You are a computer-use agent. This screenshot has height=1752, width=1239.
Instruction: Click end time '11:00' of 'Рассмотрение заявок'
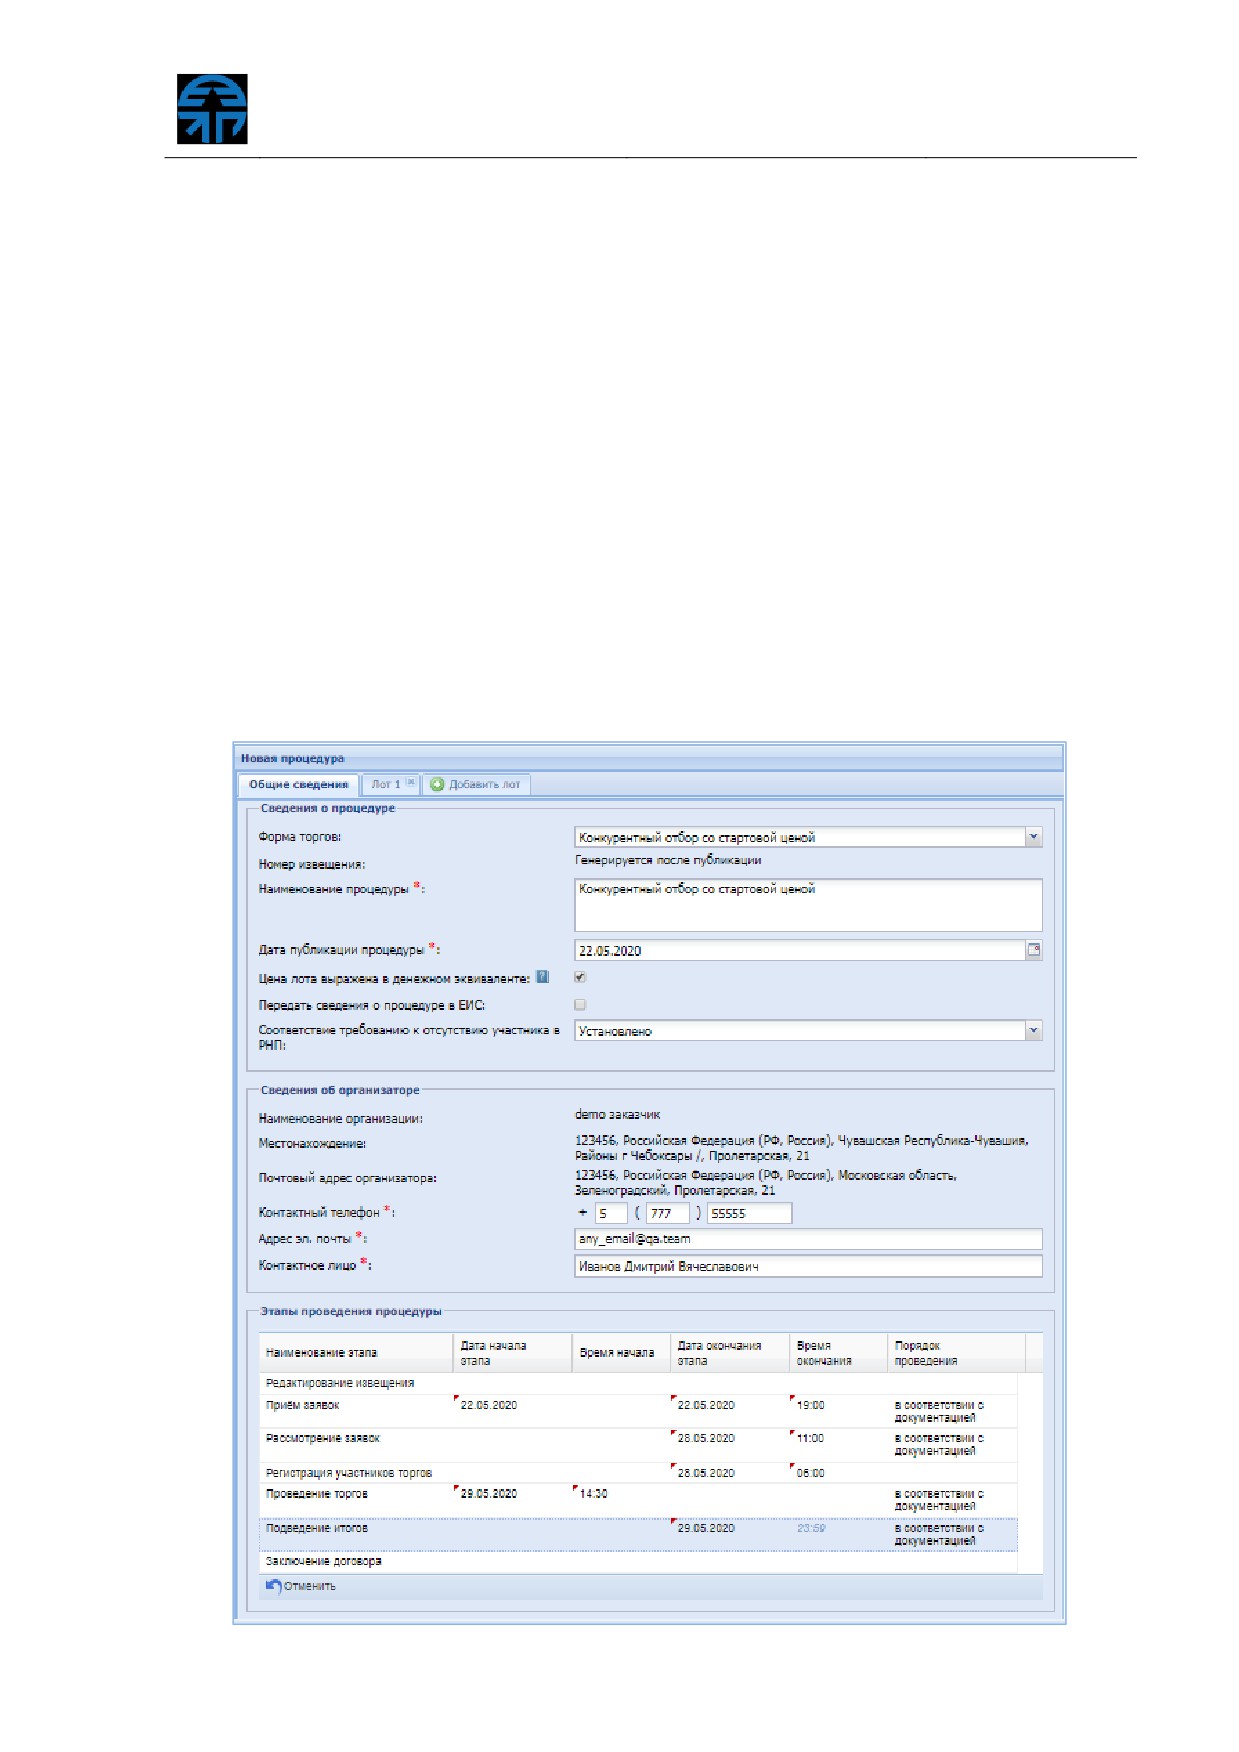tap(810, 1438)
